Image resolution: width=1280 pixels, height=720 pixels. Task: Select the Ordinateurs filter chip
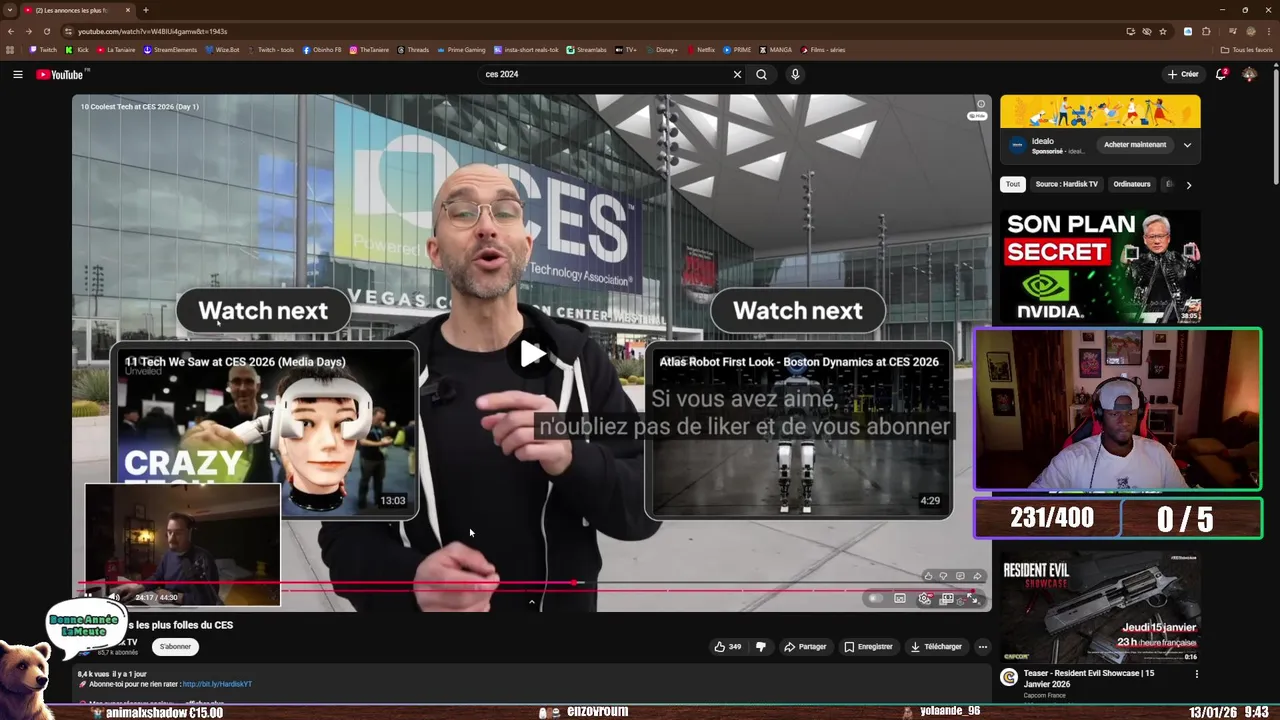[1132, 184]
